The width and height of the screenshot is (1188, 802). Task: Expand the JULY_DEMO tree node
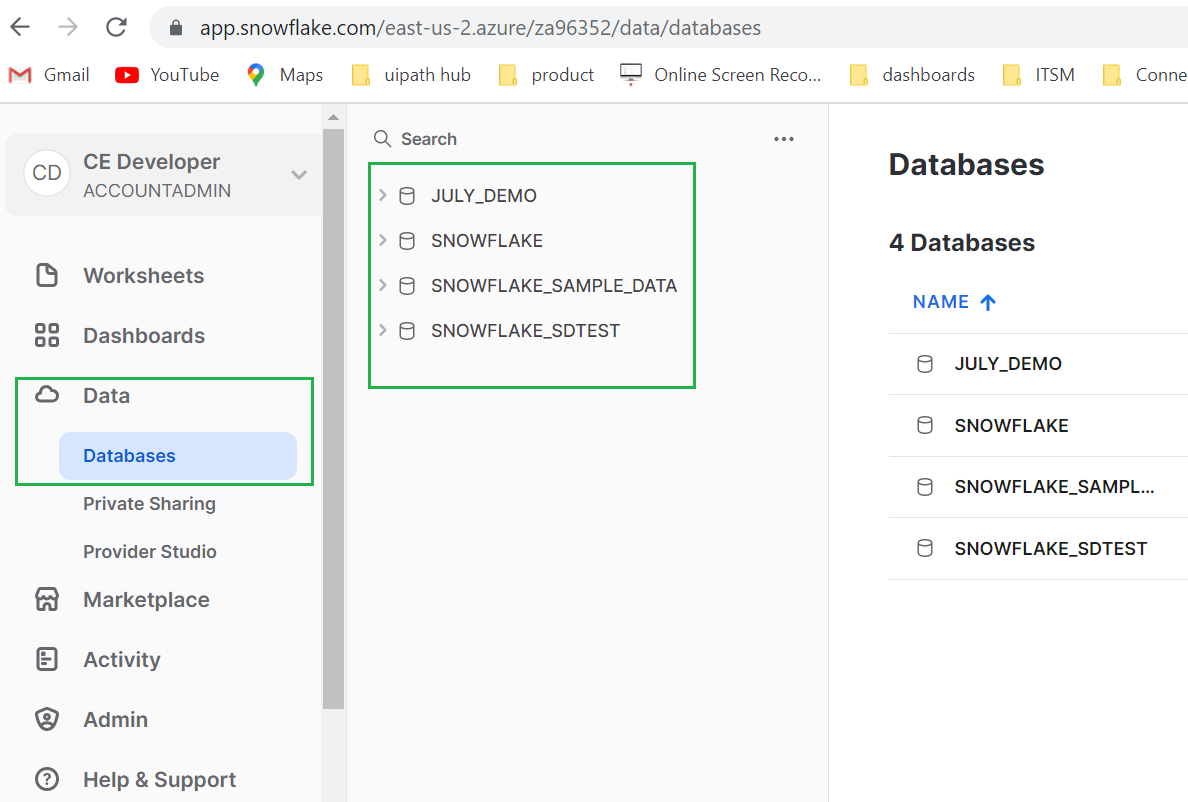coord(383,195)
